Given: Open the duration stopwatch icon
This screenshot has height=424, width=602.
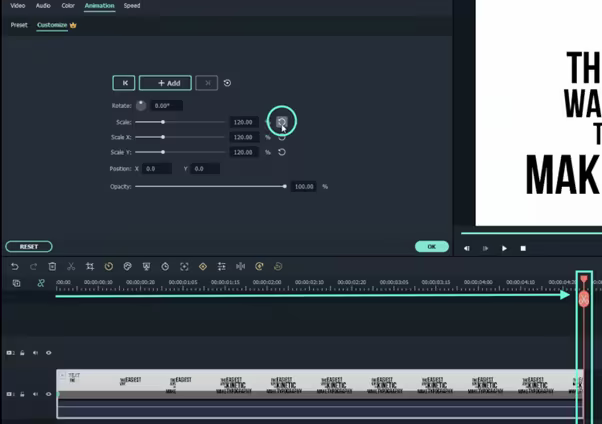Looking at the screenshot, I should click(x=165, y=267).
